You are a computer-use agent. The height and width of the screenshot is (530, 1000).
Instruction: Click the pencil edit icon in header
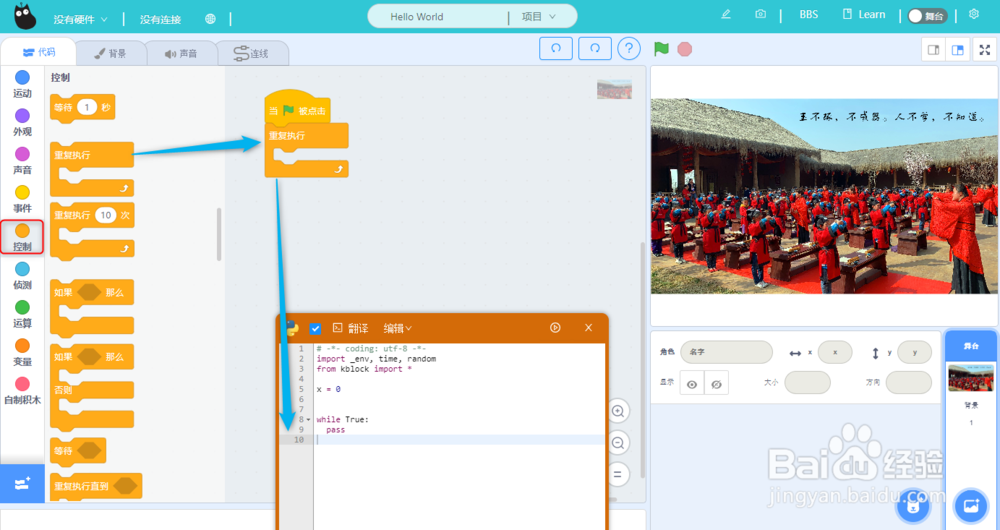pos(726,14)
